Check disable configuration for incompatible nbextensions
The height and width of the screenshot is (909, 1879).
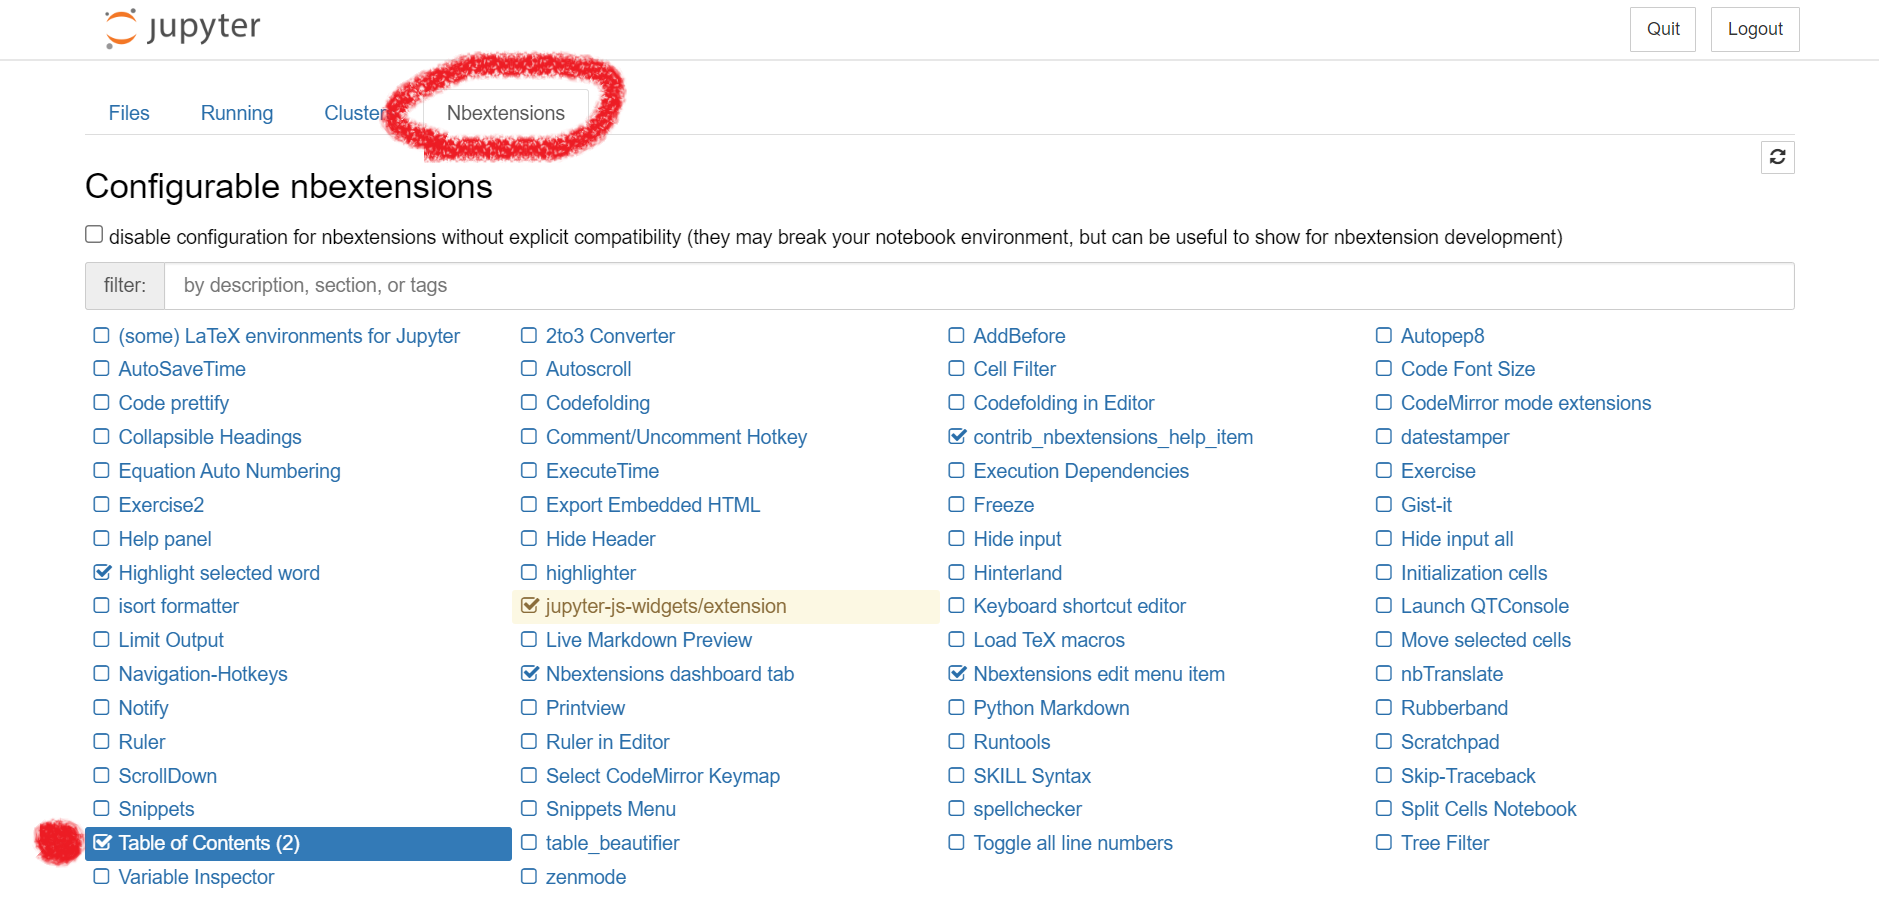[x=94, y=233]
